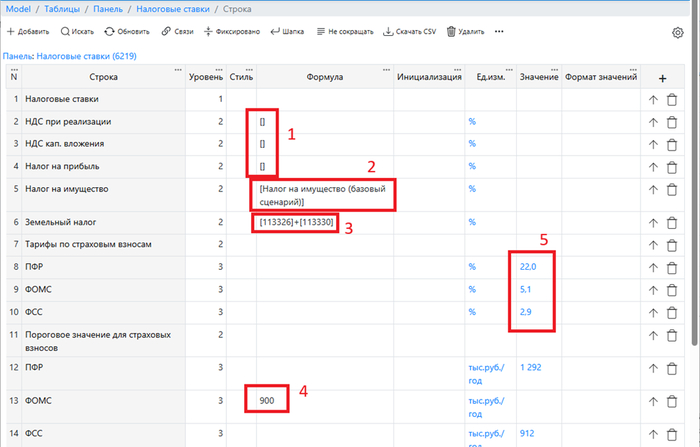Move the Налог на имущество row up

(653, 189)
